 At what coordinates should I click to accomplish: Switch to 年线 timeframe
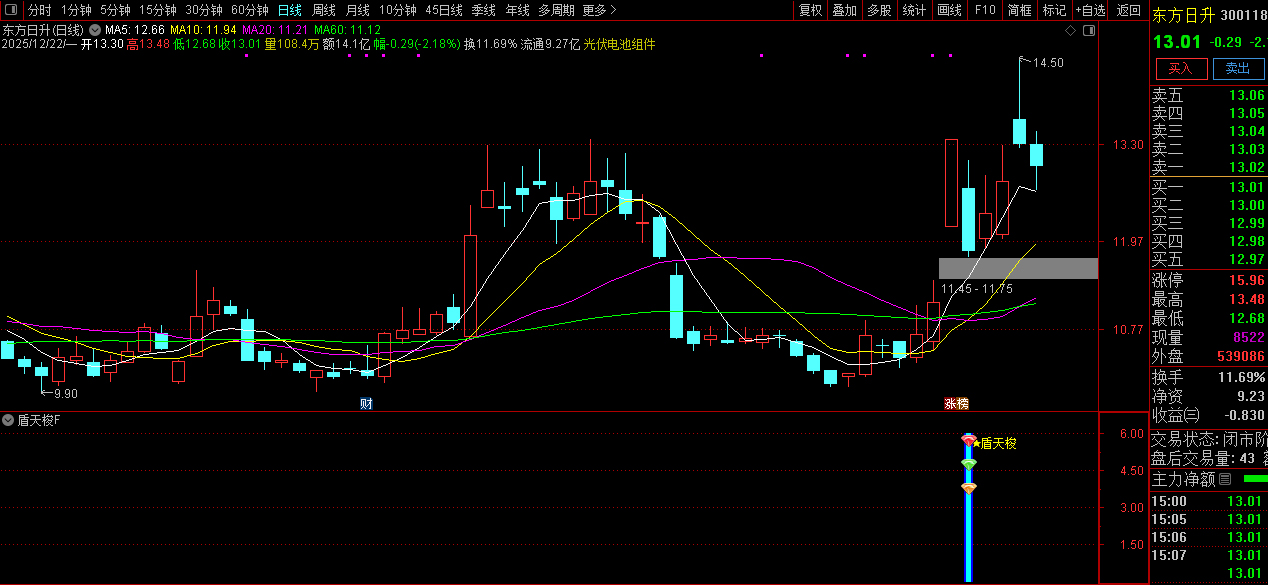tap(517, 10)
